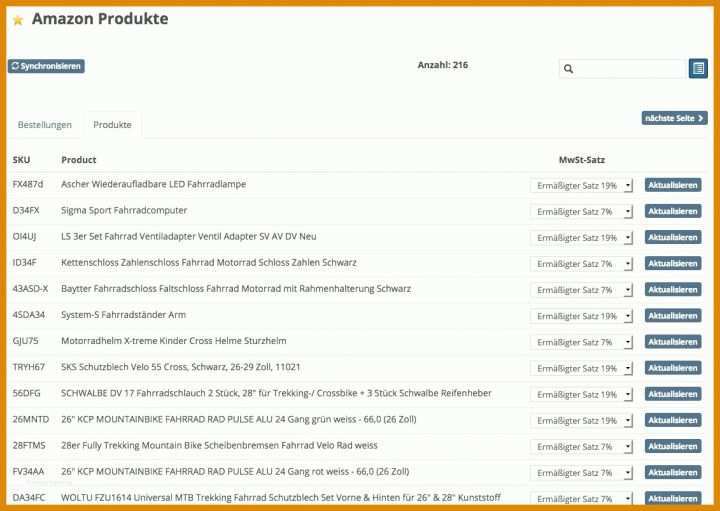The height and width of the screenshot is (511, 720).
Task: Click the magnifier search icon
Action: click(x=568, y=69)
